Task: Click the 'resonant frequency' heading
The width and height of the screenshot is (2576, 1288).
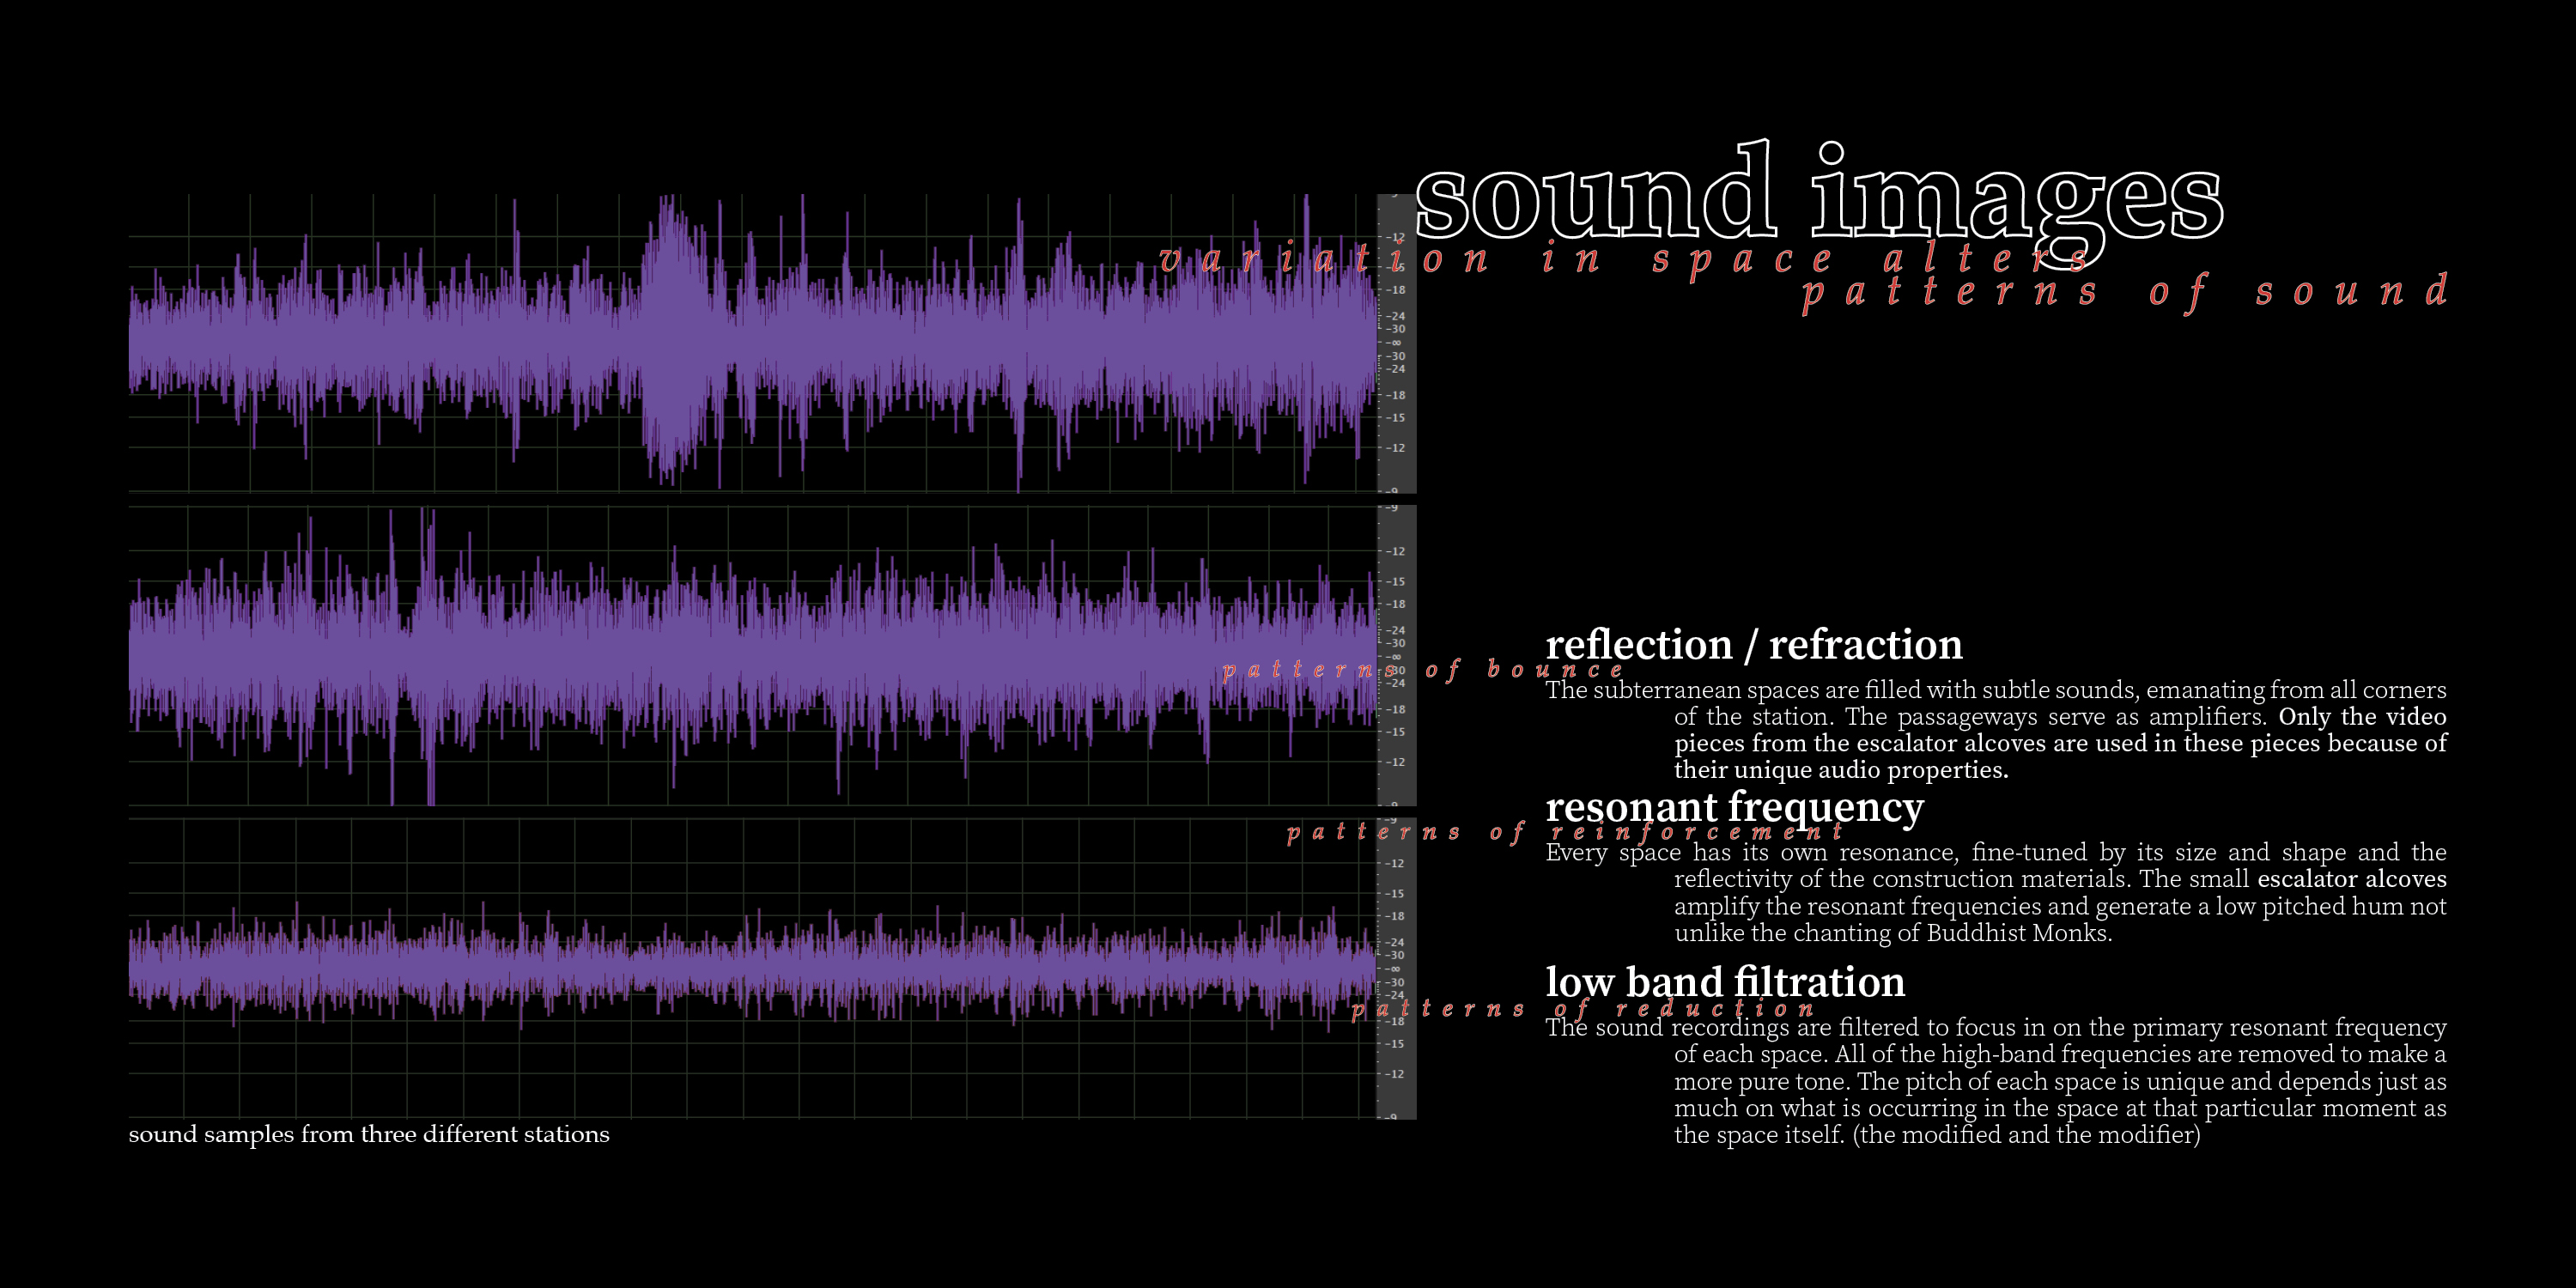Action: tap(1734, 806)
